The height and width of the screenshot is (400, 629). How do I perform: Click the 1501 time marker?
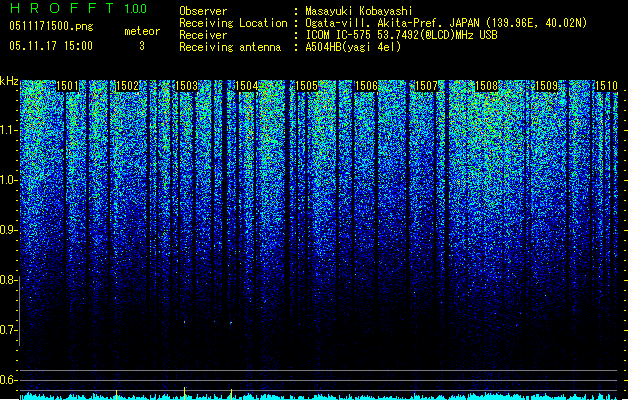(67, 86)
